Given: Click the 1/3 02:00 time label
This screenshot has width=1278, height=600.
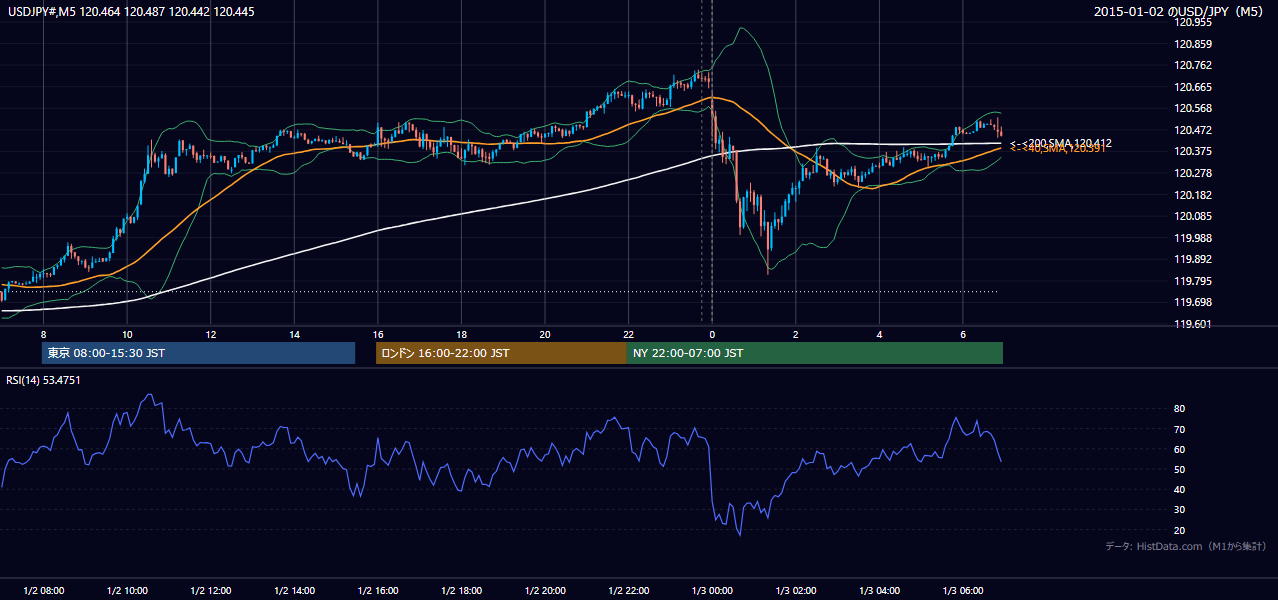Looking at the screenshot, I should click(795, 590).
